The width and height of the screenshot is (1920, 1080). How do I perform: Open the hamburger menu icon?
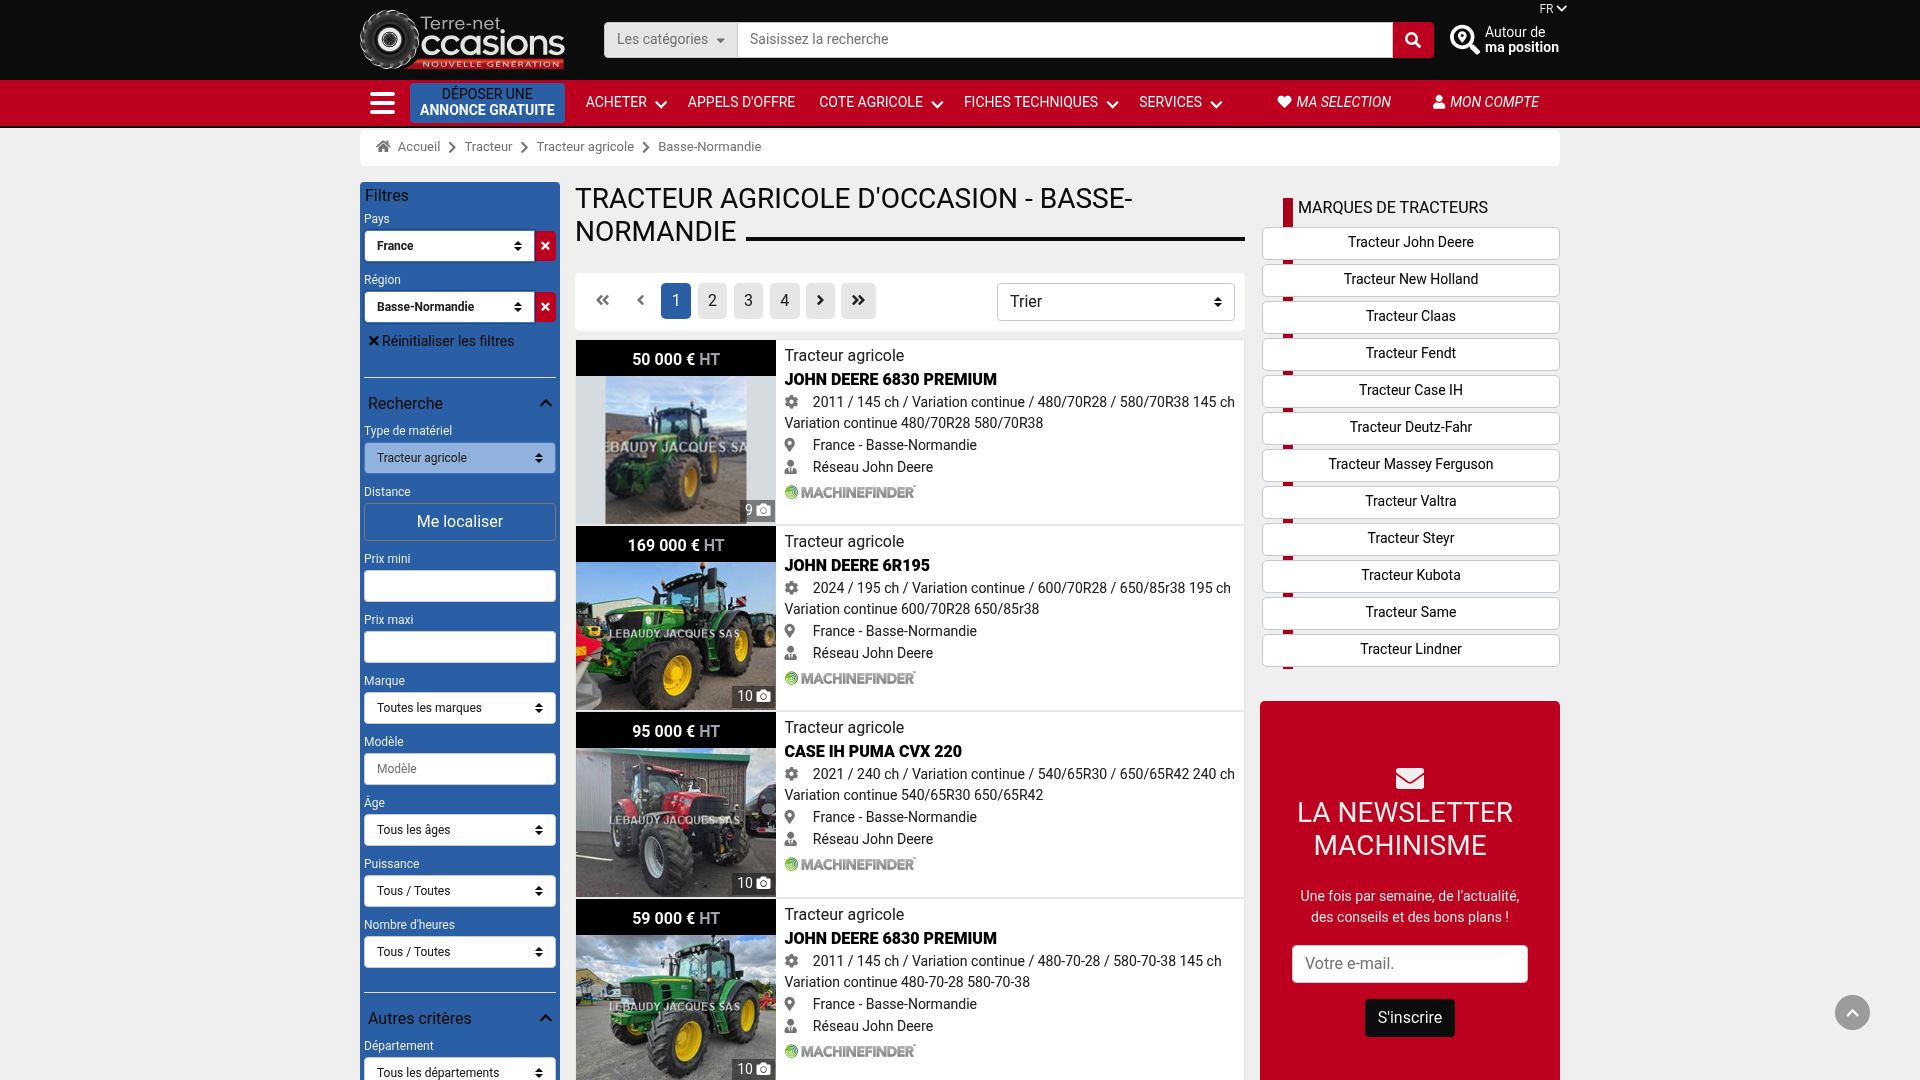coord(382,103)
